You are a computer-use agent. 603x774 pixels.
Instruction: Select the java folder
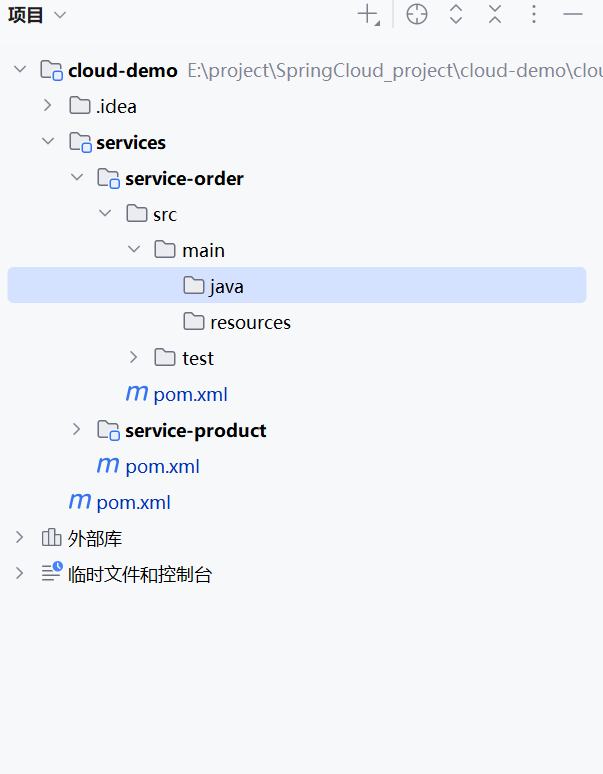pyautogui.click(x=226, y=286)
